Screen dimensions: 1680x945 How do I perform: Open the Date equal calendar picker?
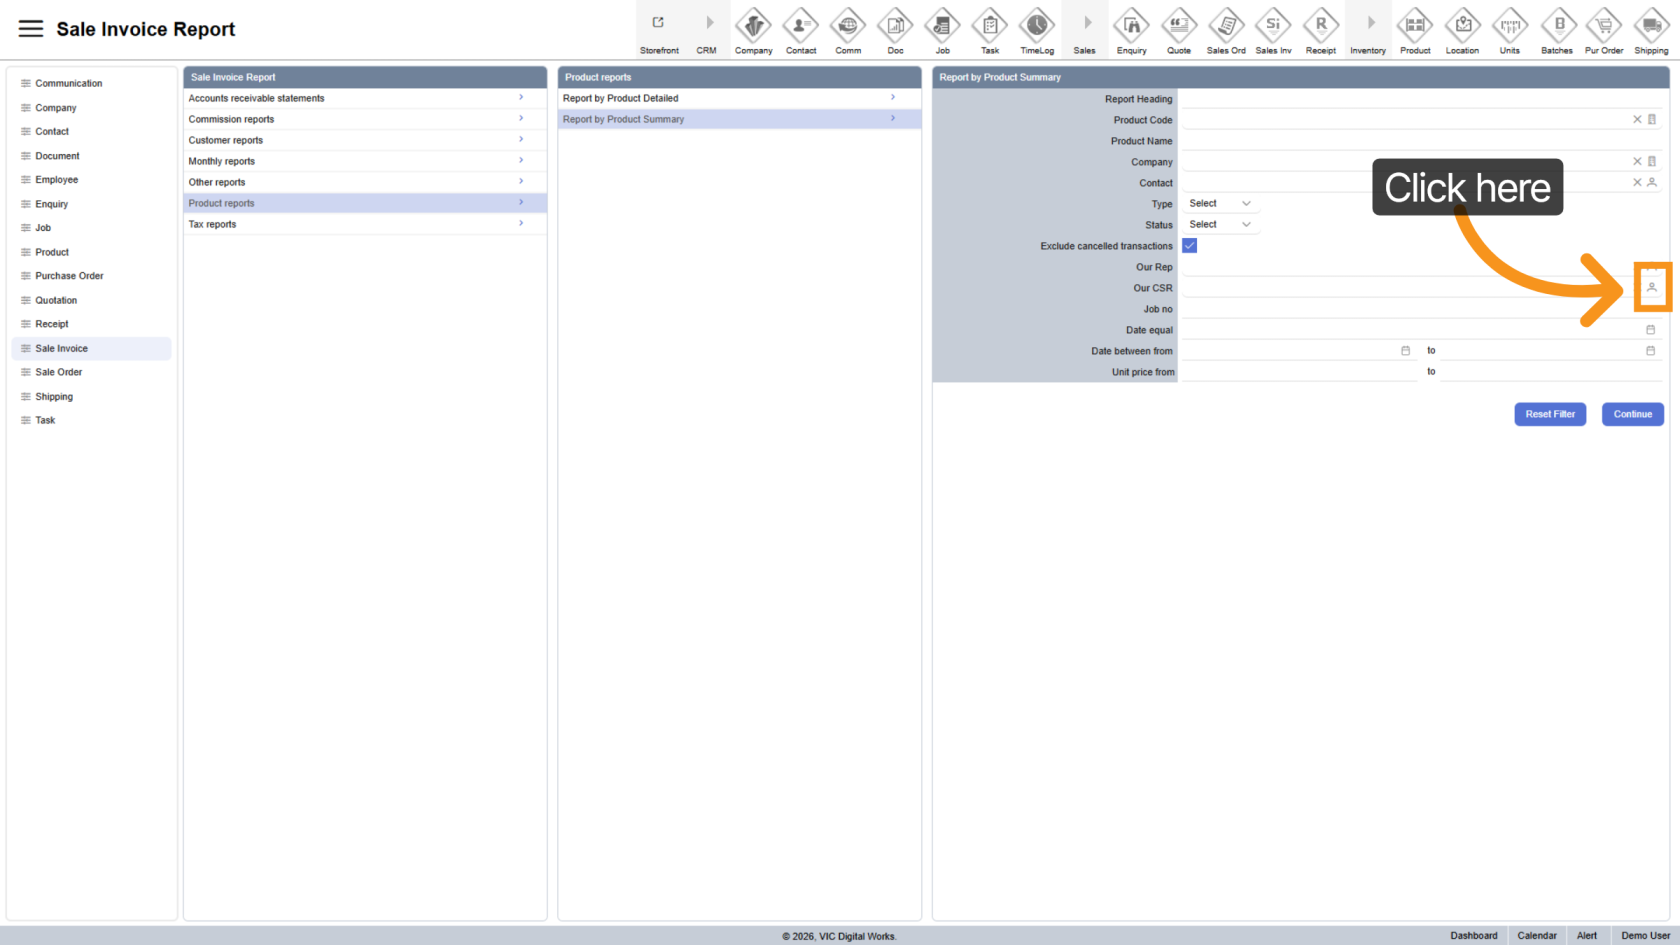click(x=1651, y=330)
